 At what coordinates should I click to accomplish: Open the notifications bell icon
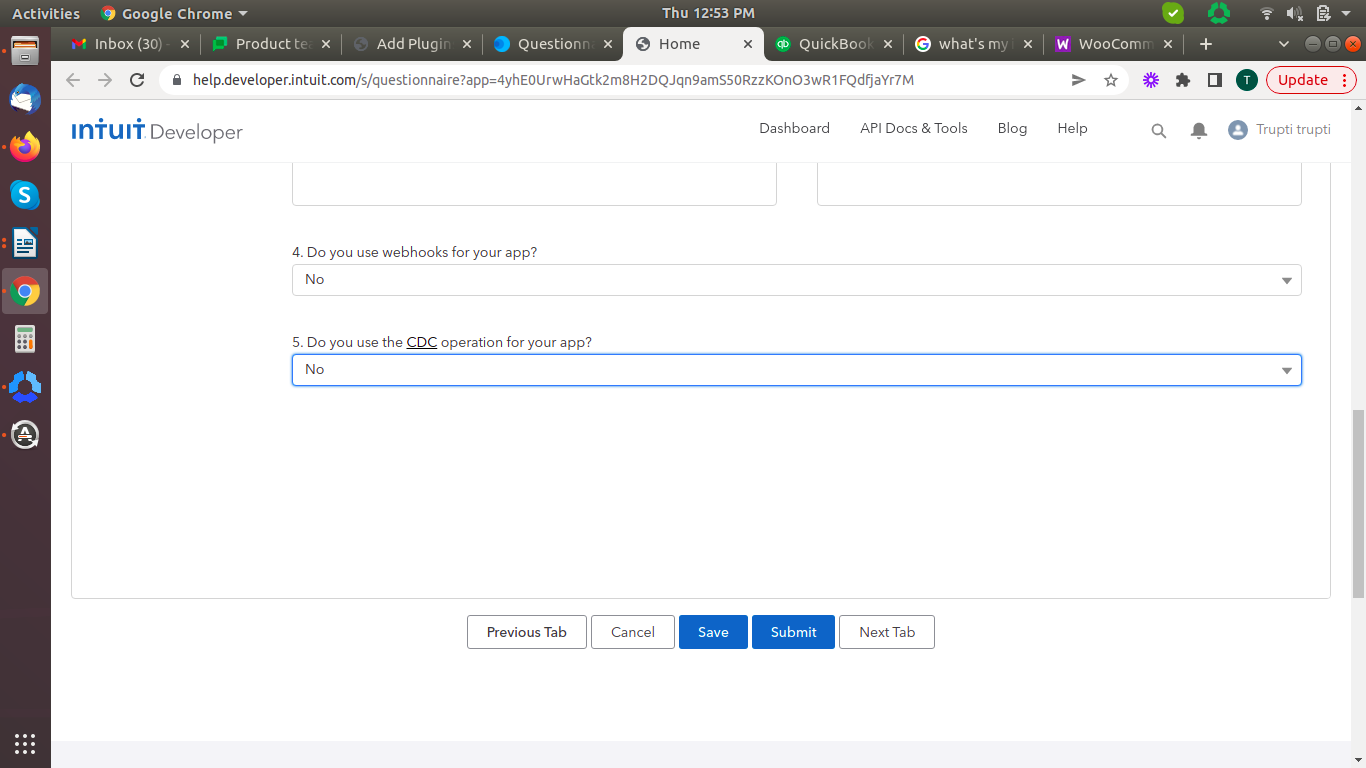pyautogui.click(x=1199, y=130)
